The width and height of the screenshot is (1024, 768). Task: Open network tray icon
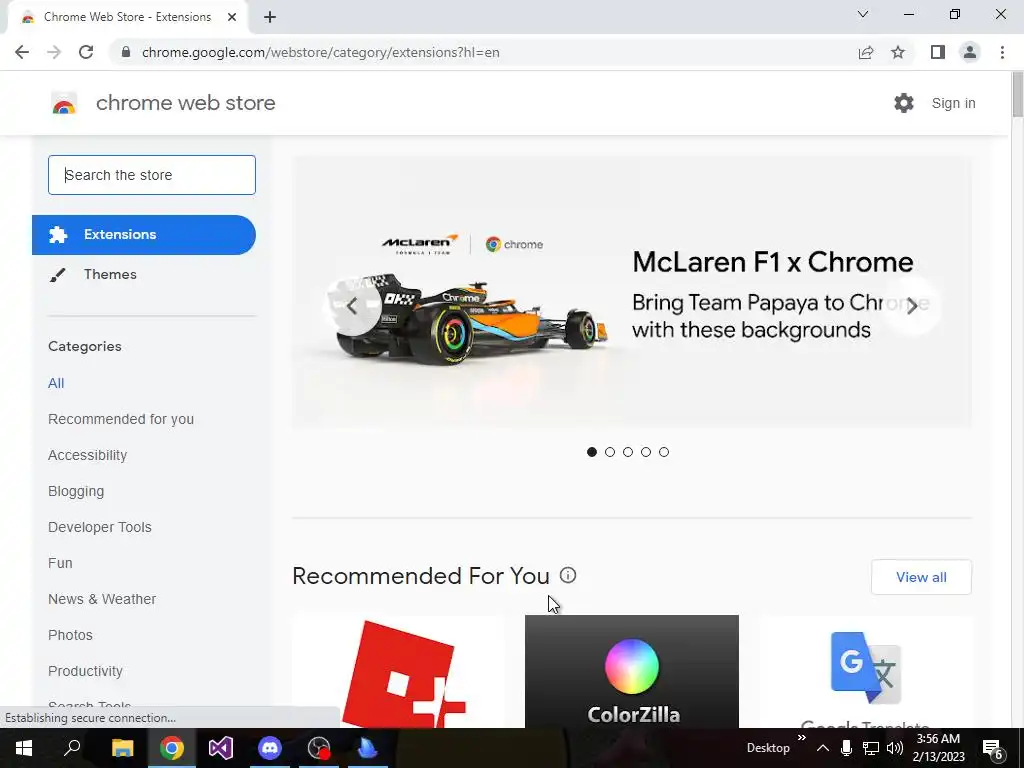(x=871, y=748)
